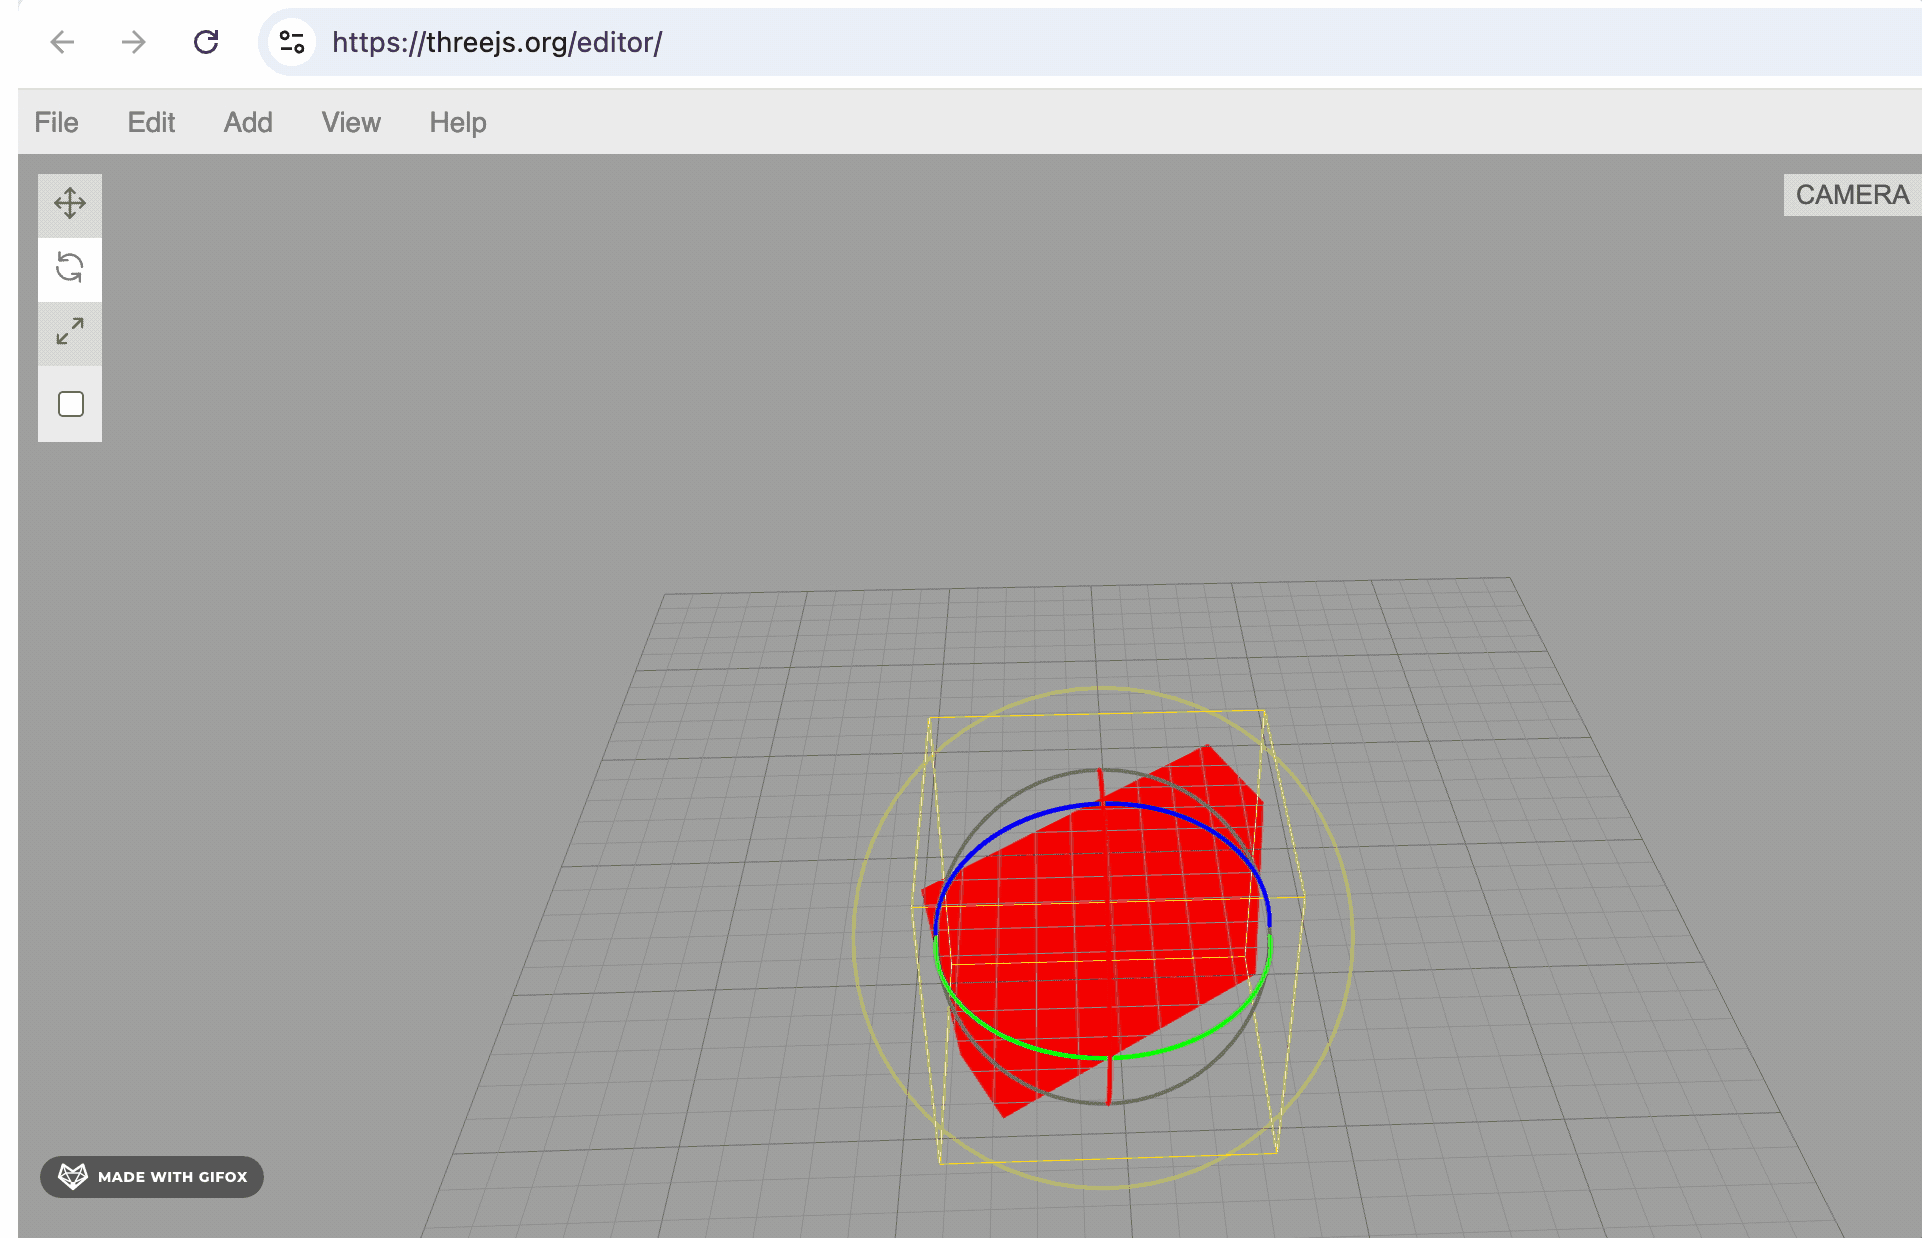Reload the threejs editor page
The width and height of the screenshot is (1922, 1238).
(206, 42)
